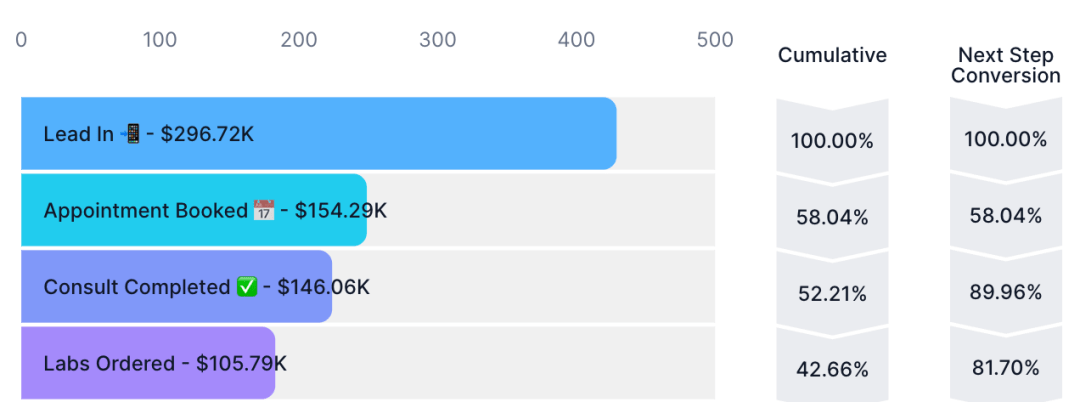Click the phone emoji in Lead In
Viewport: 1080px width, 402px height.
click(x=130, y=134)
